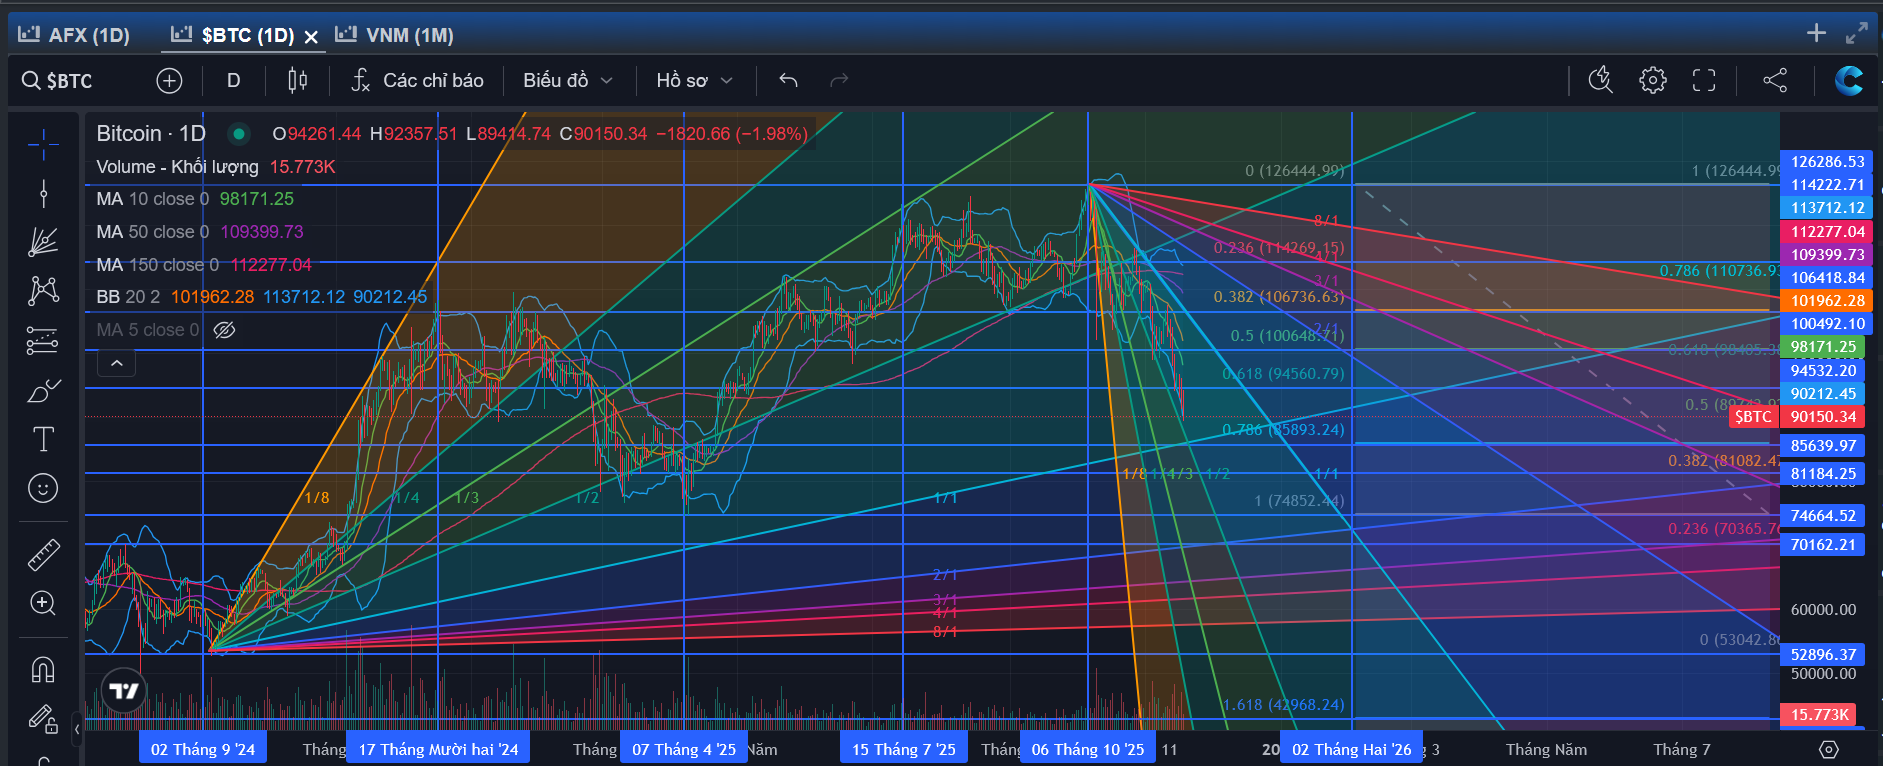Click the 0.5 (100648.71) Fibonacci label
The height and width of the screenshot is (766, 1883).
pos(1287,336)
